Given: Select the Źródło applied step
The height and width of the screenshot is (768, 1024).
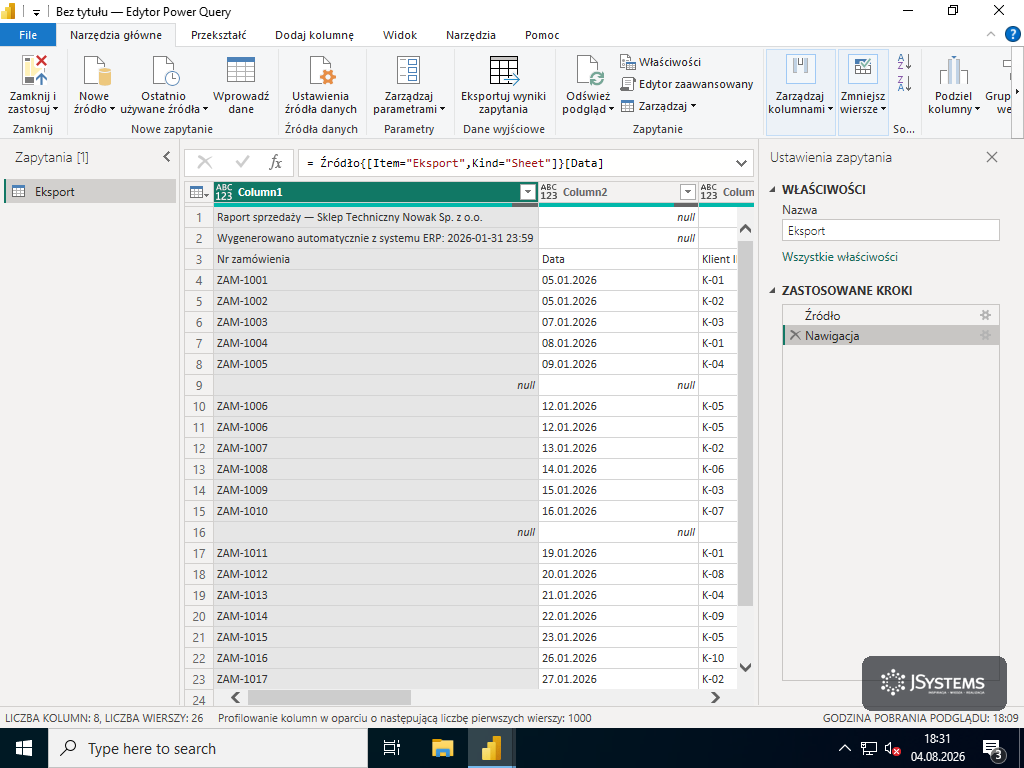Looking at the screenshot, I should tap(891, 315).
